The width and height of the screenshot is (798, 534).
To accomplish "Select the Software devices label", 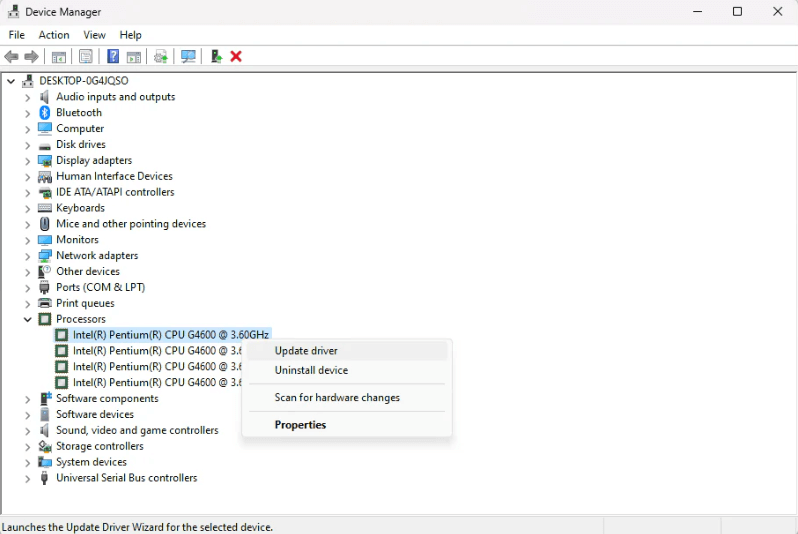I will (x=95, y=414).
